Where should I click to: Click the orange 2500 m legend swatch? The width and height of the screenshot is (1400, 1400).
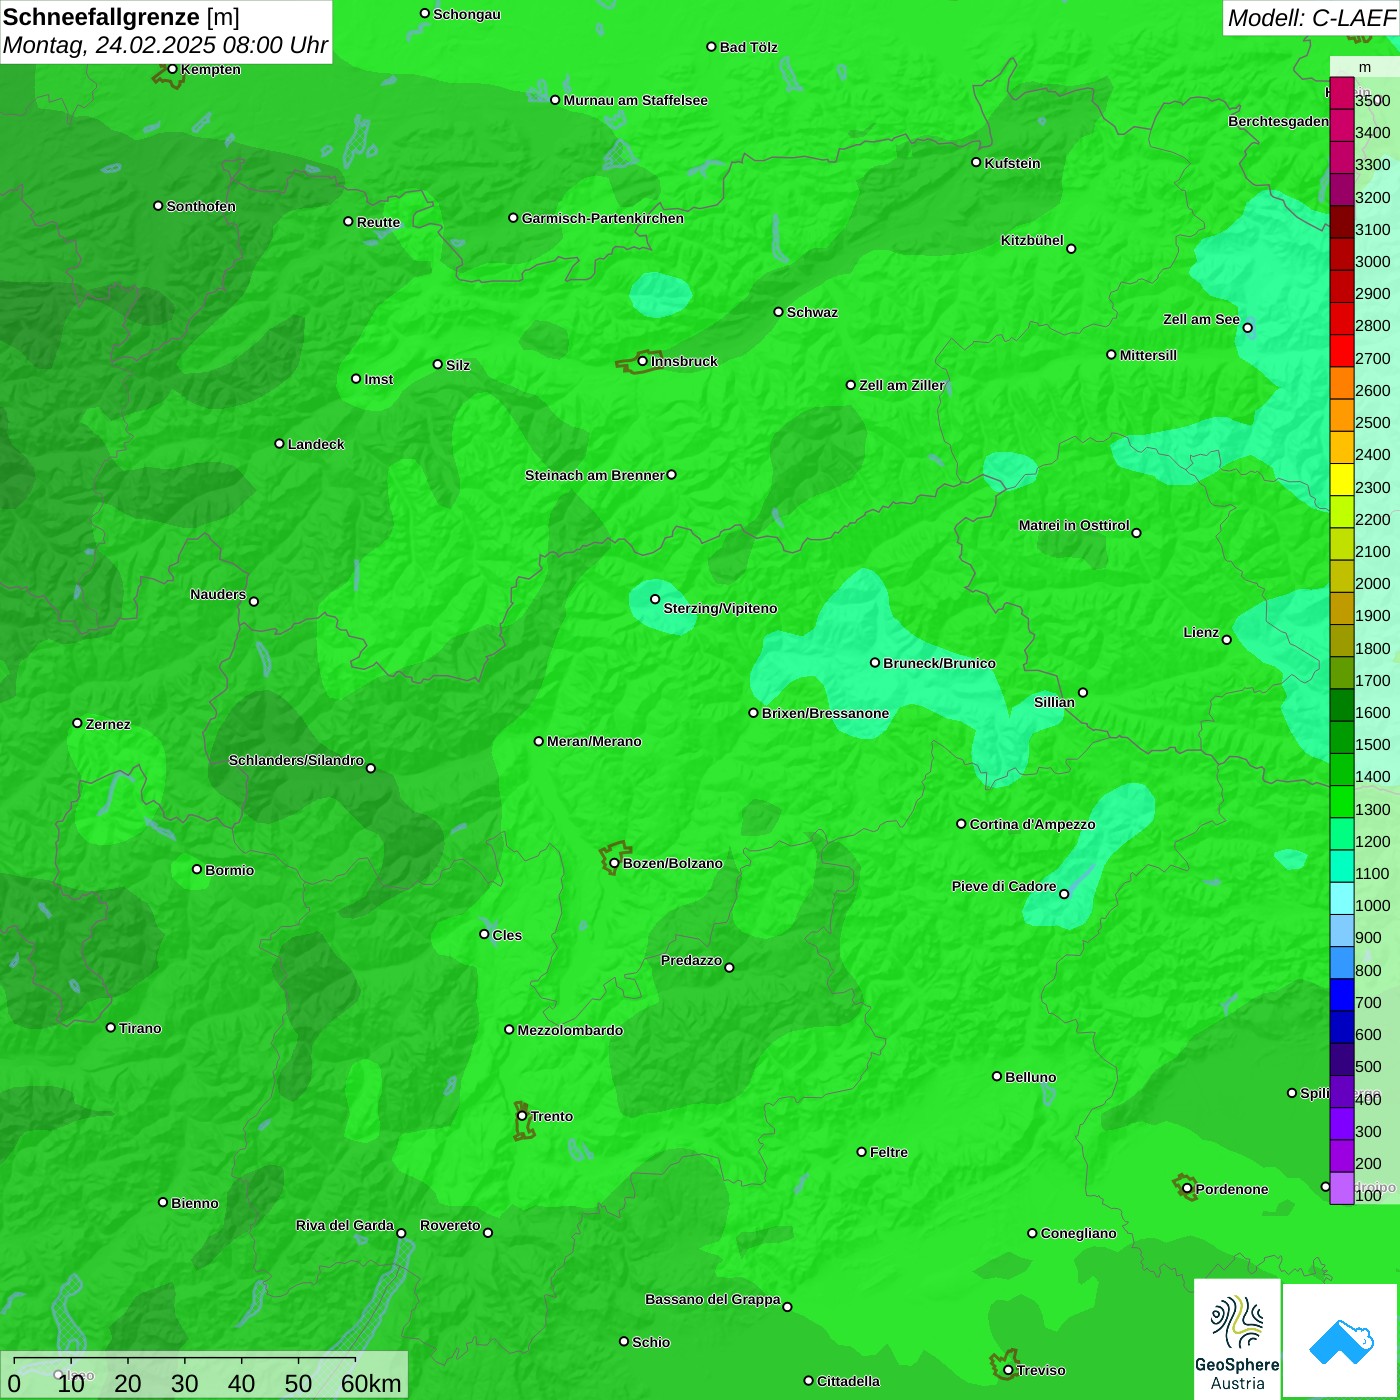click(x=1342, y=415)
